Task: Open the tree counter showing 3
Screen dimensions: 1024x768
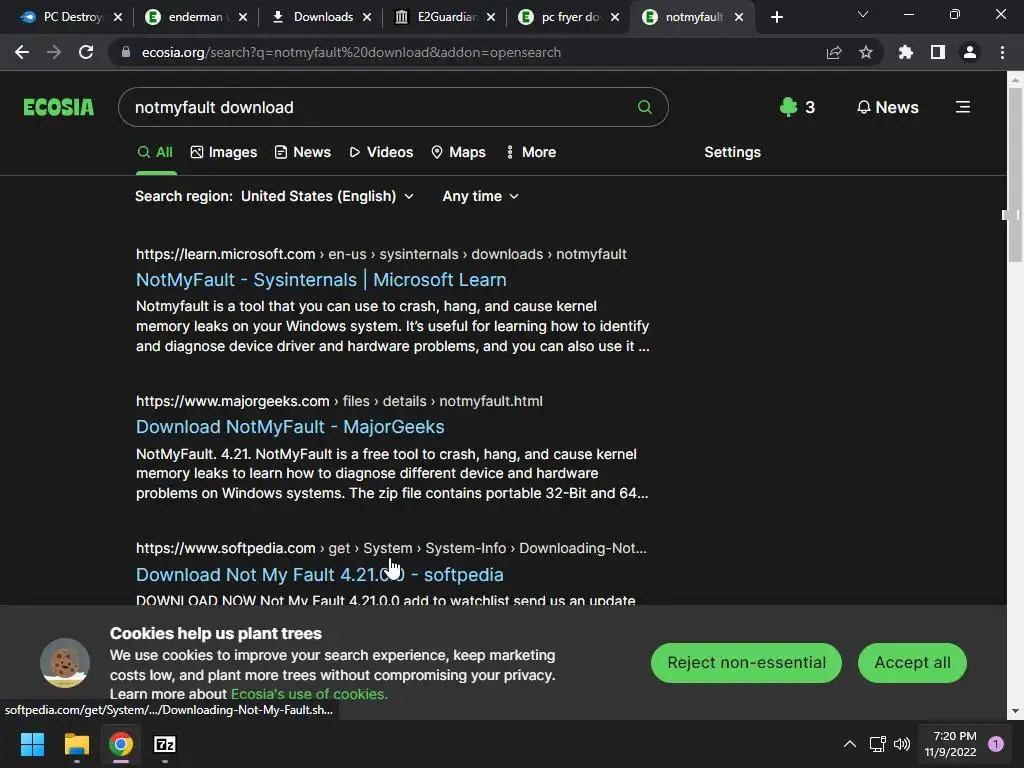Action: point(797,107)
